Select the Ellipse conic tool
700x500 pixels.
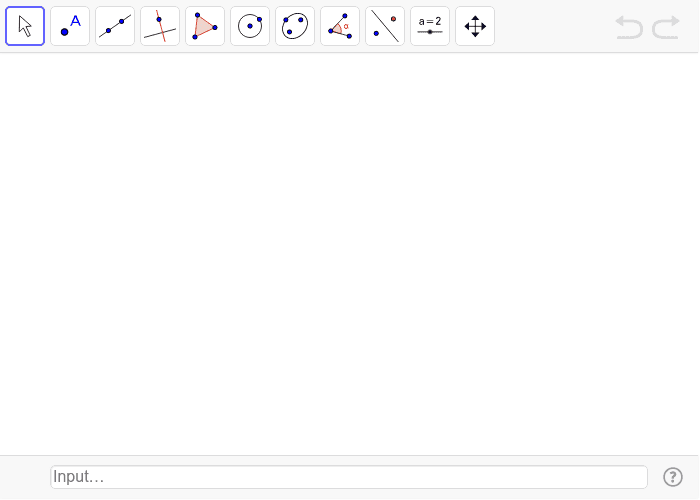click(x=295, y=26)
